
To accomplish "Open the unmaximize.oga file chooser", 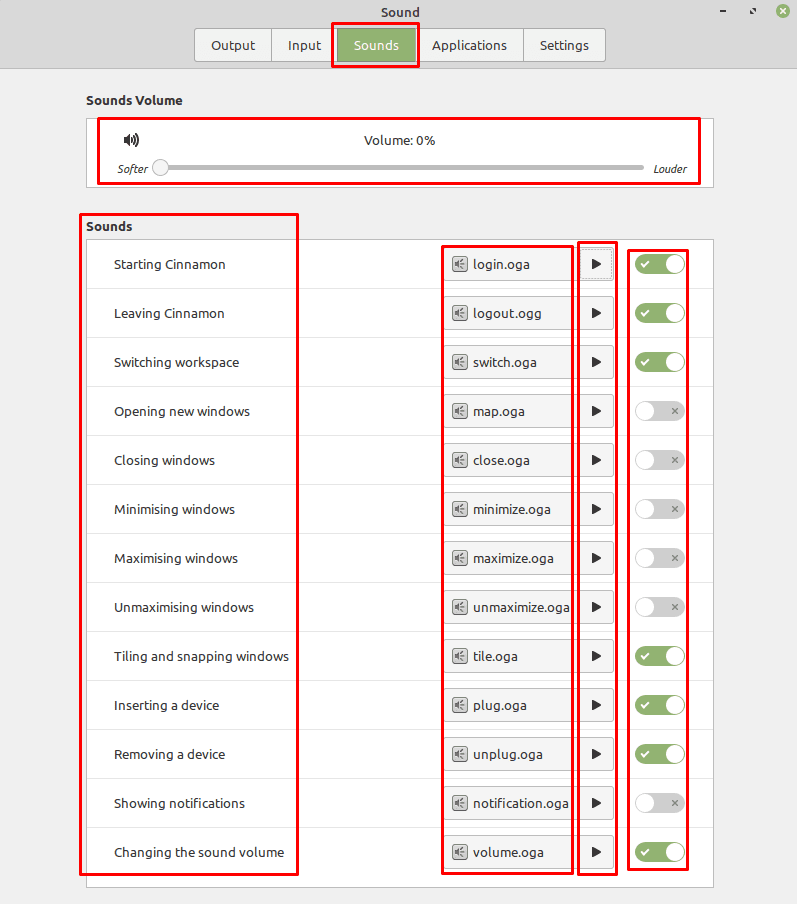I will coord(512,607).
